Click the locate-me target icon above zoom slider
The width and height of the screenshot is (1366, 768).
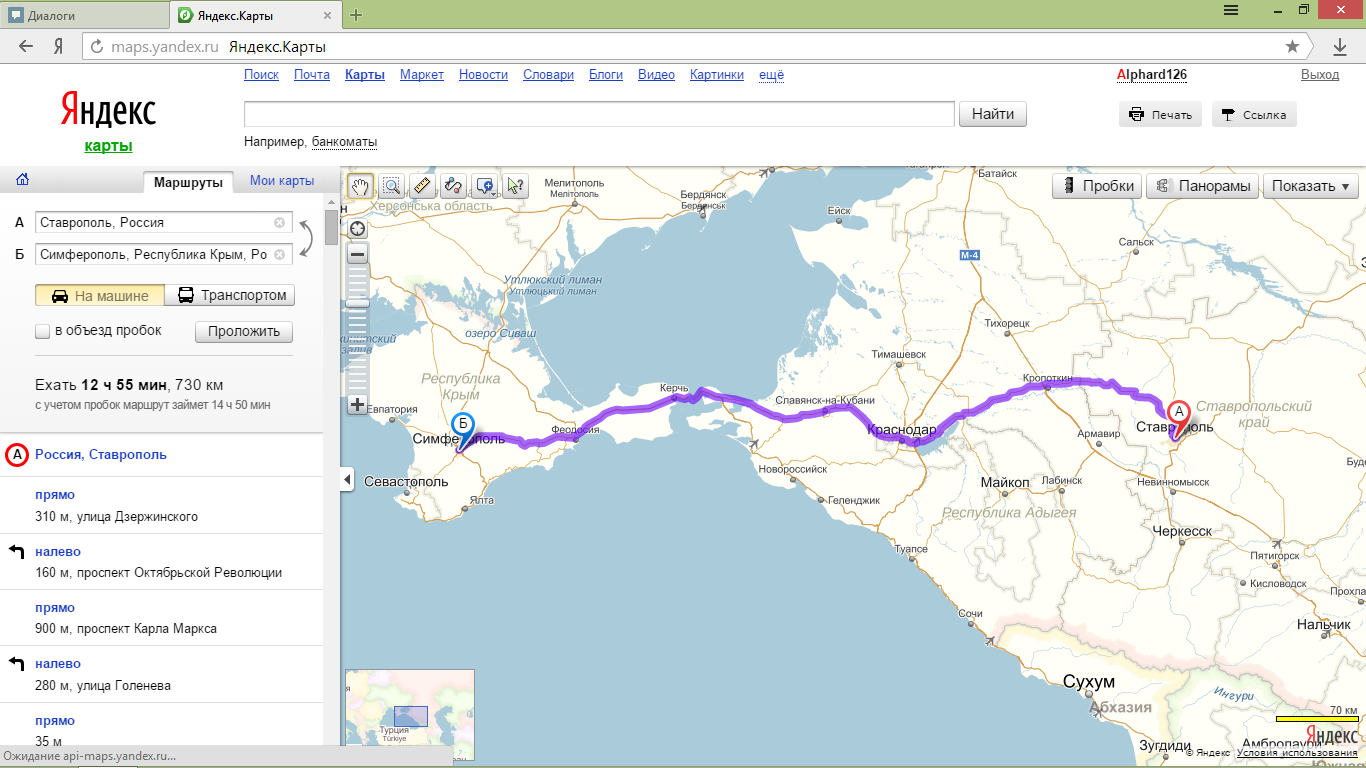coord(357,229)
